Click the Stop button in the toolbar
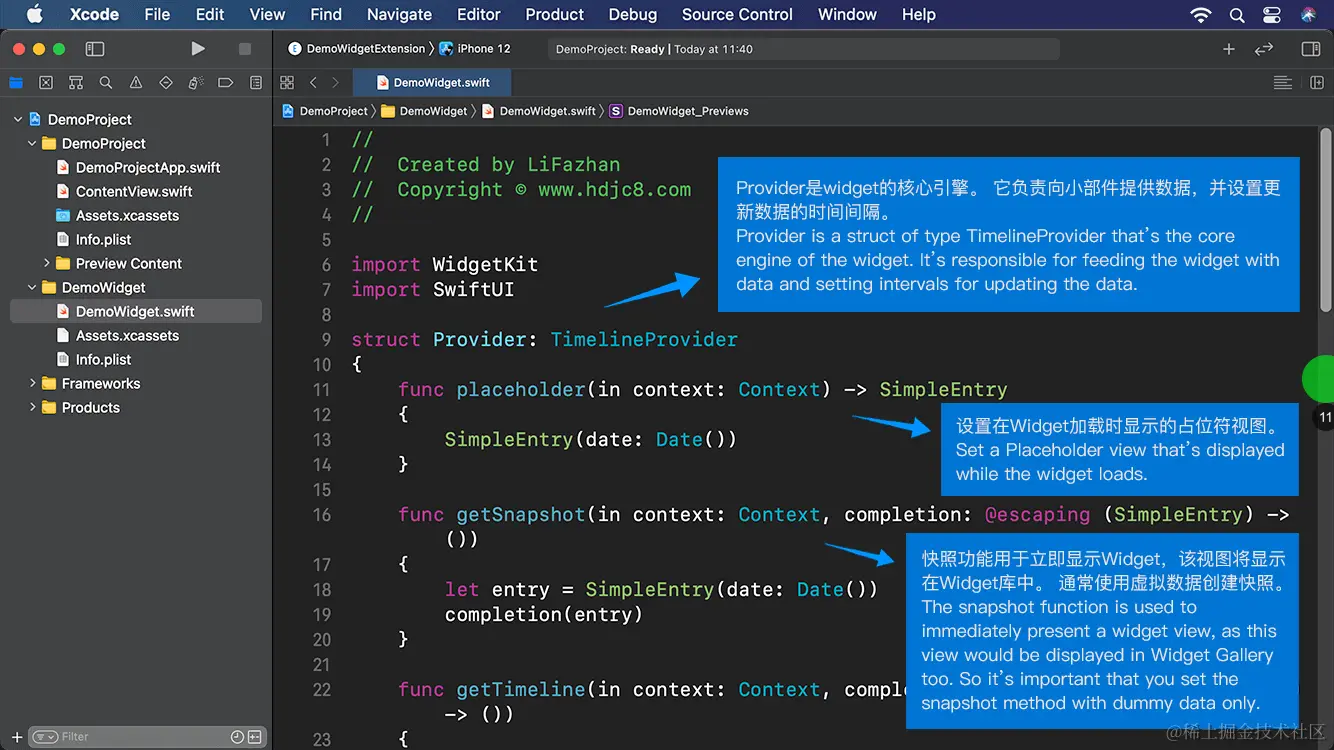The width and height of the screenshot is (1334, 750). click(x=245, y=48)
